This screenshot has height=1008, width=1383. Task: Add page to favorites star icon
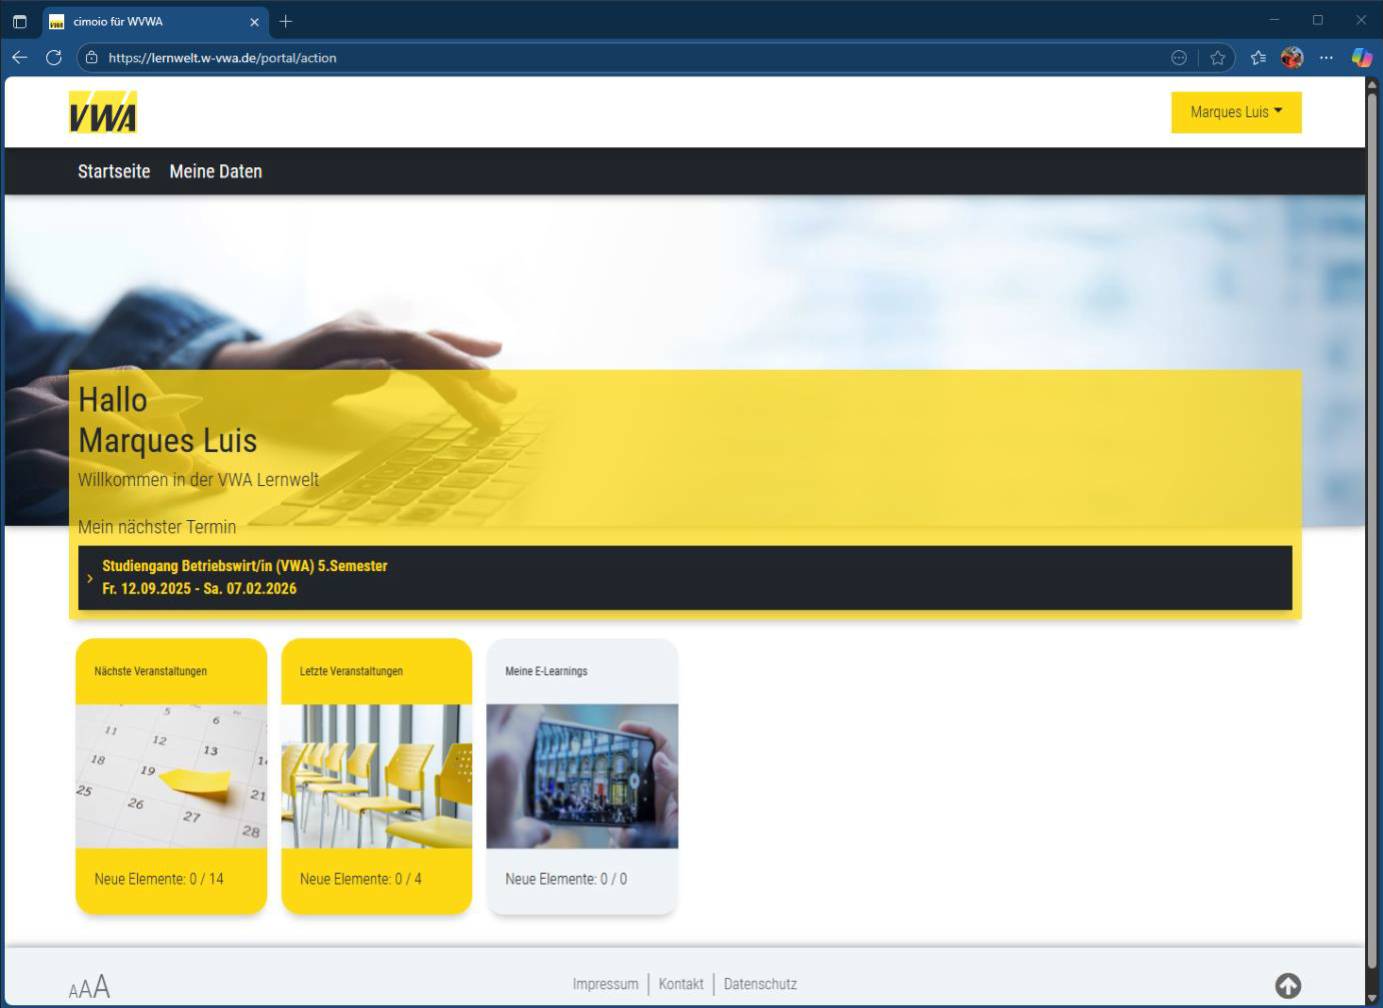click(1217, 58)
